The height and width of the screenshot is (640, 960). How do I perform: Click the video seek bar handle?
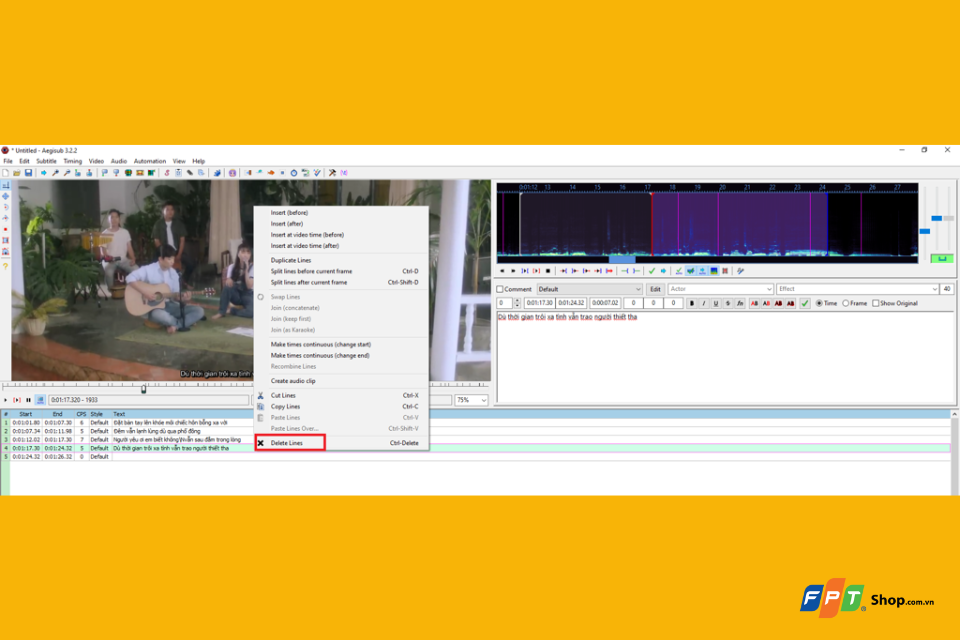pos(144,388)
